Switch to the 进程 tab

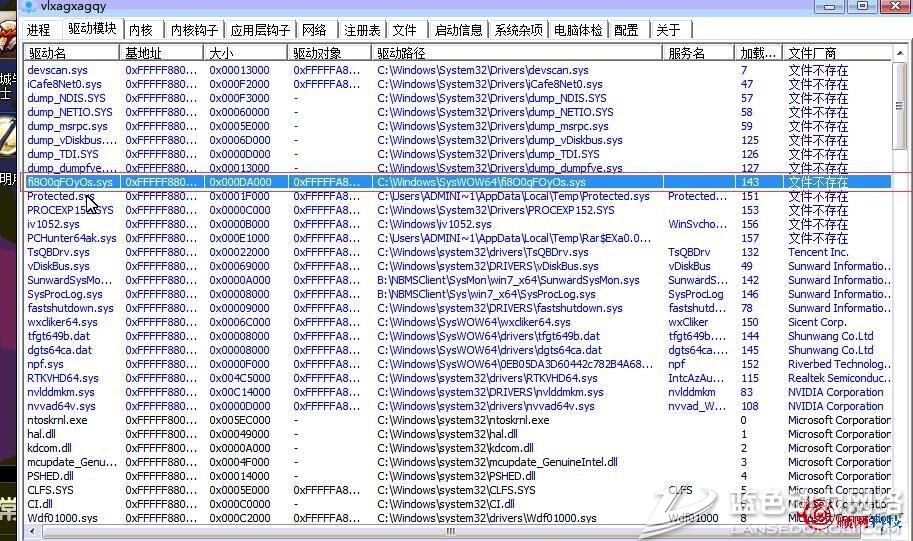click(39, 30)
